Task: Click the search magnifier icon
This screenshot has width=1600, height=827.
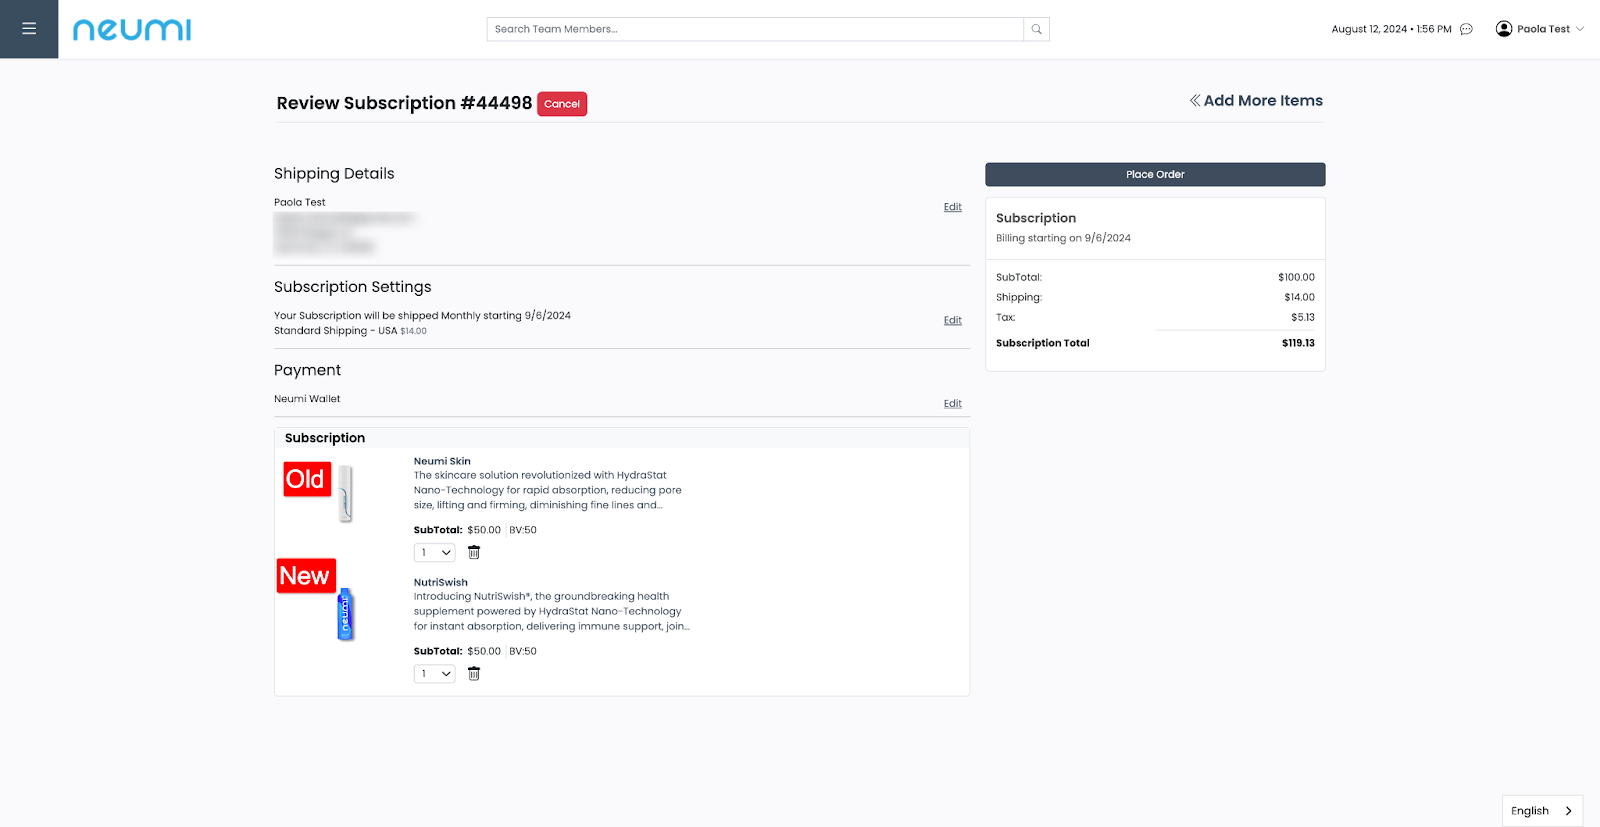Action: (1036, 29)
